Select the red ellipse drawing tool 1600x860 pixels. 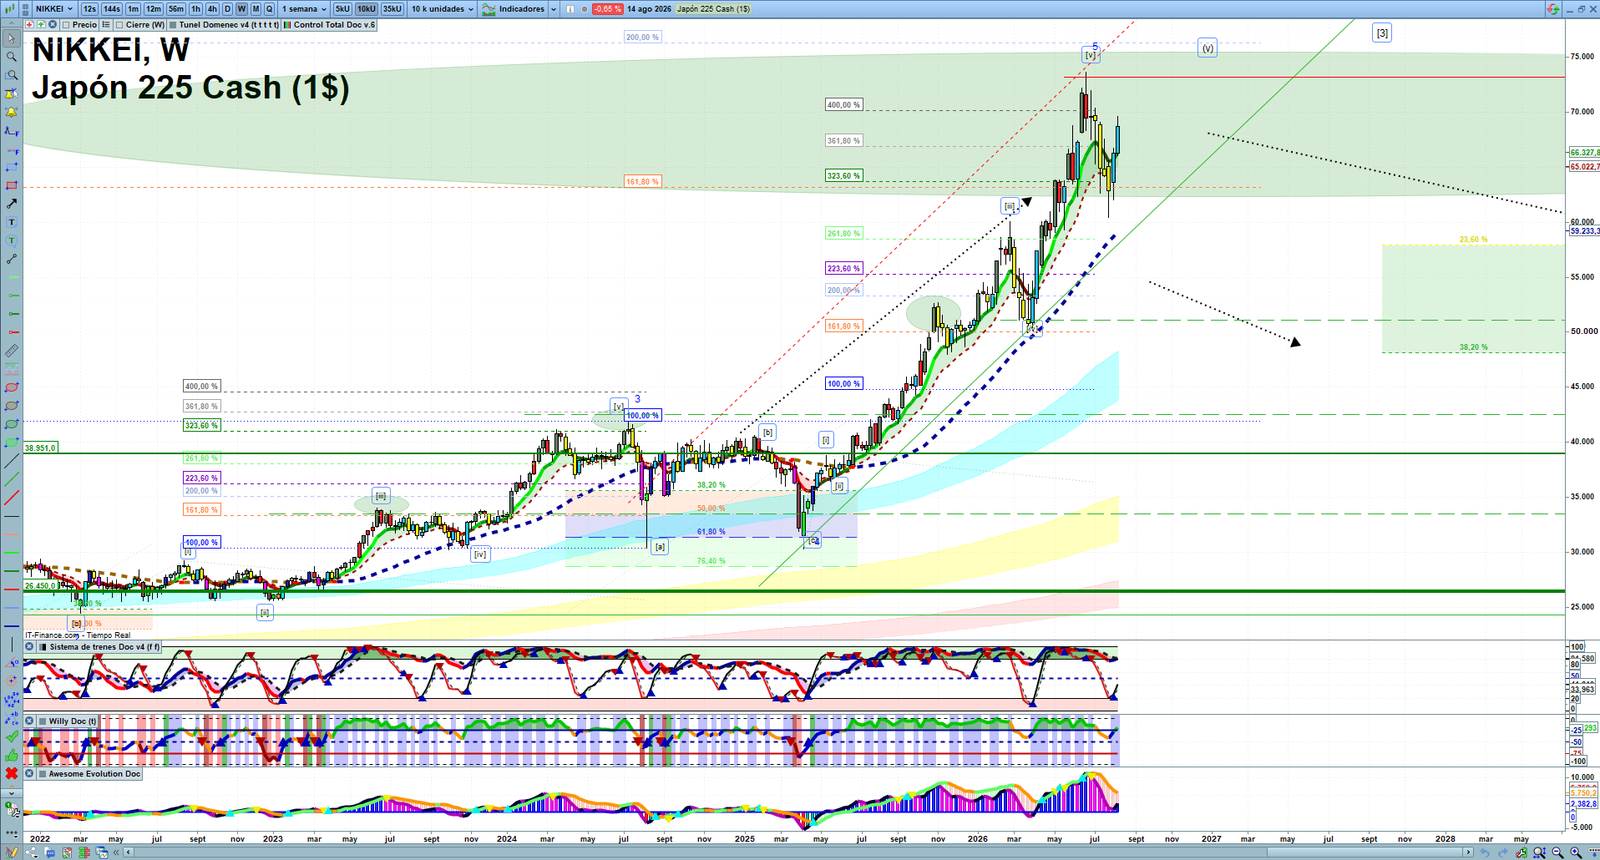[10, 387]
